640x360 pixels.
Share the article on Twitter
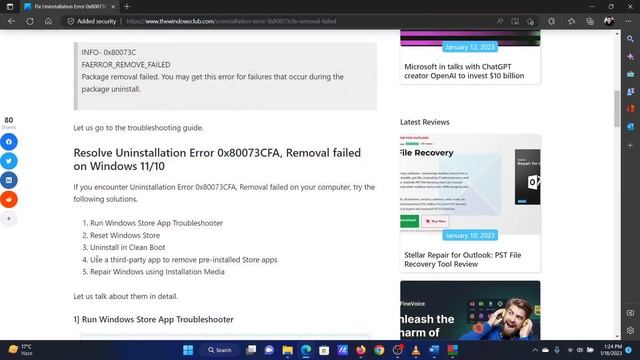(9, 161)
